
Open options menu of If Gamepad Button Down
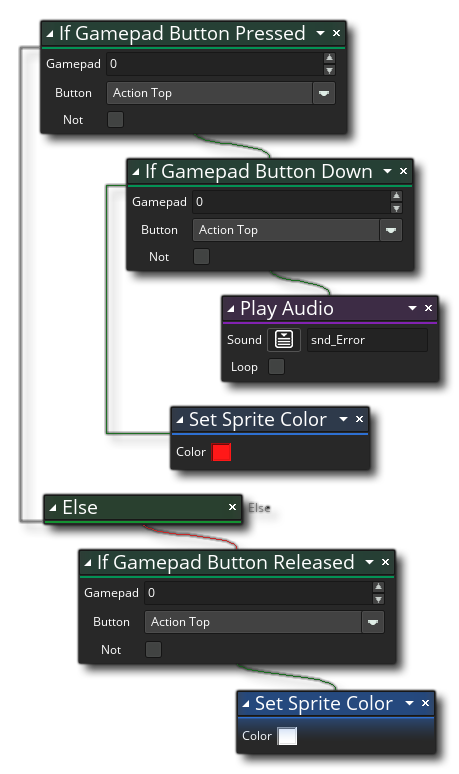[387, 171]
